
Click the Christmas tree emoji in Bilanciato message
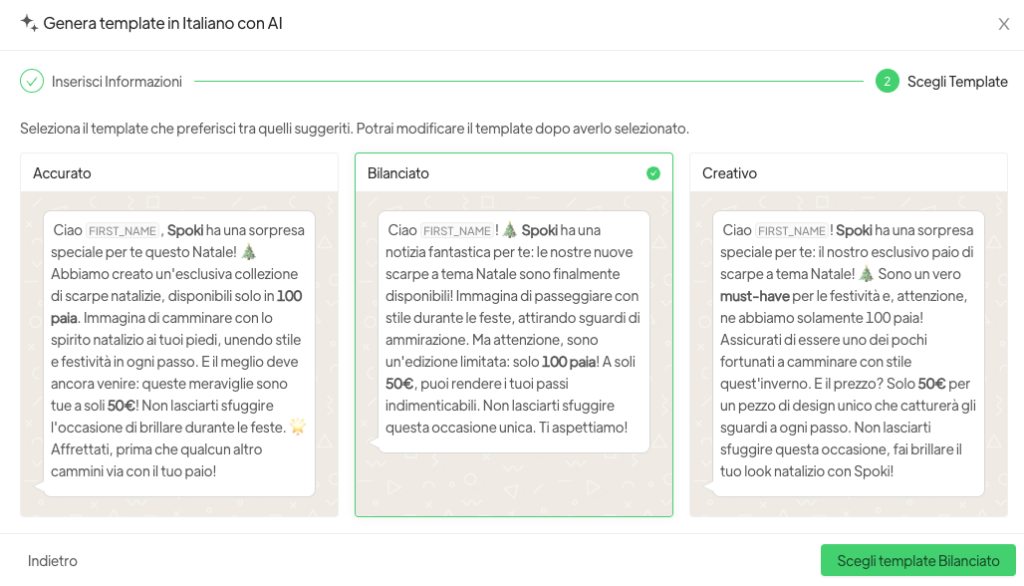pos(508,230)
